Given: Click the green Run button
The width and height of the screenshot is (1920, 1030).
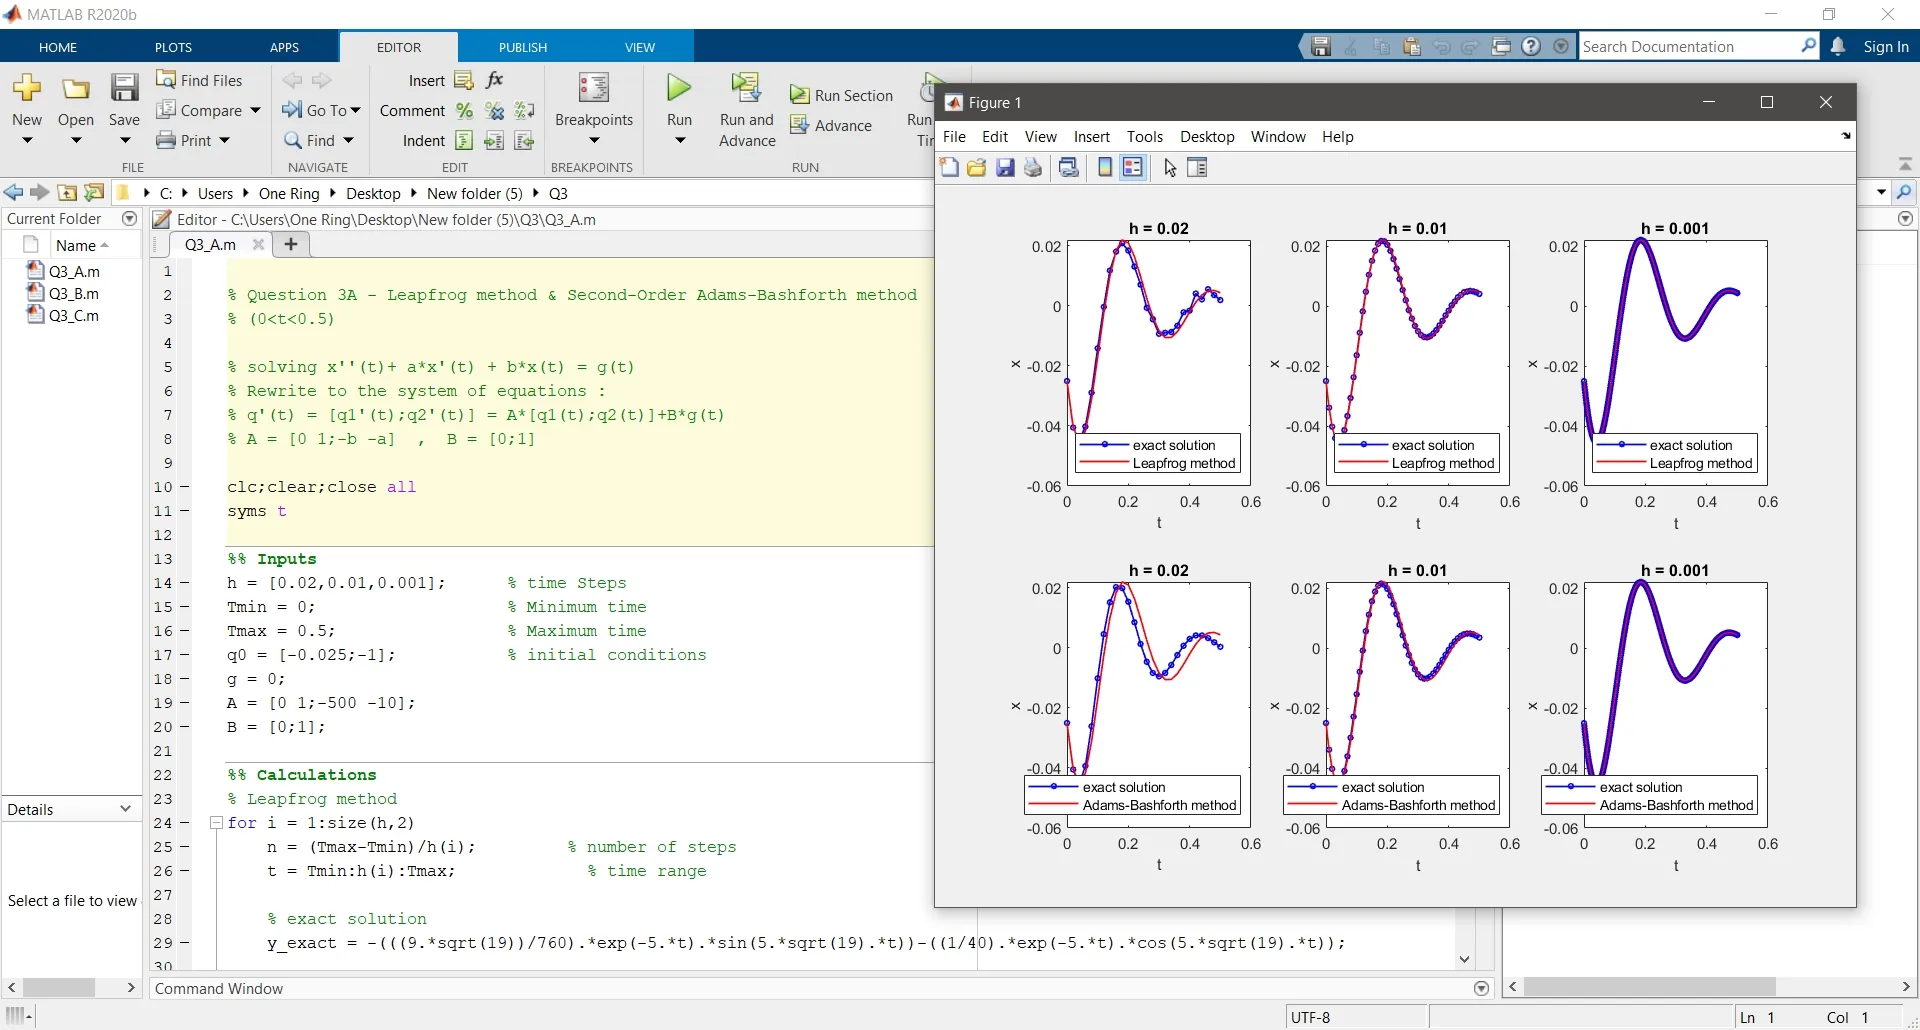Looking at the screenshot, I should pos(679,89).
